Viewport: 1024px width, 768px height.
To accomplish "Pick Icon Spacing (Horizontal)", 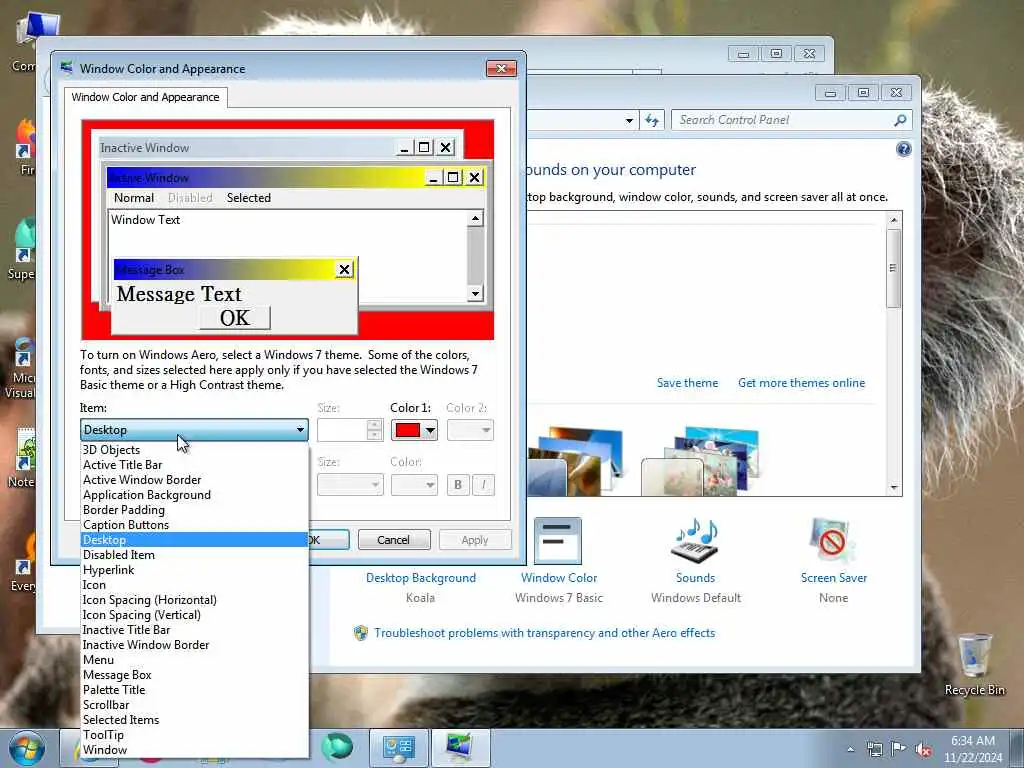I will pos(195,600).
